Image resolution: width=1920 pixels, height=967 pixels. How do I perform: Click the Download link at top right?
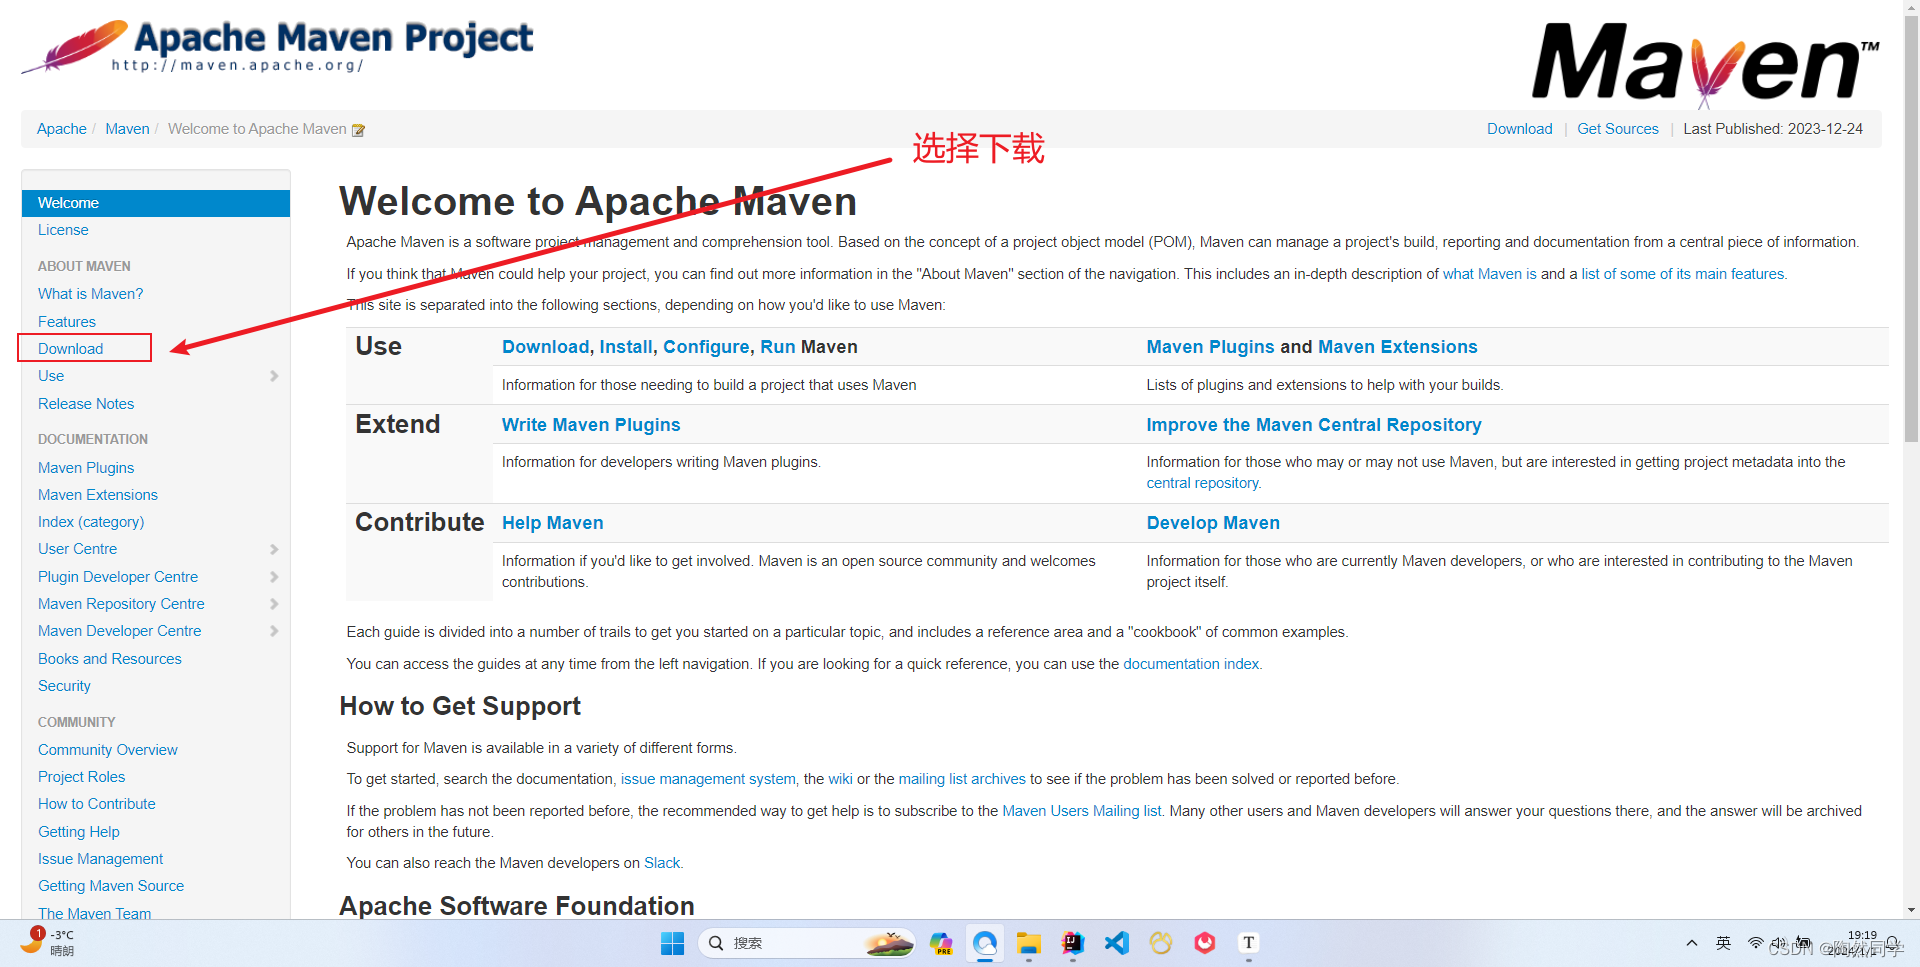[1519, 128]
